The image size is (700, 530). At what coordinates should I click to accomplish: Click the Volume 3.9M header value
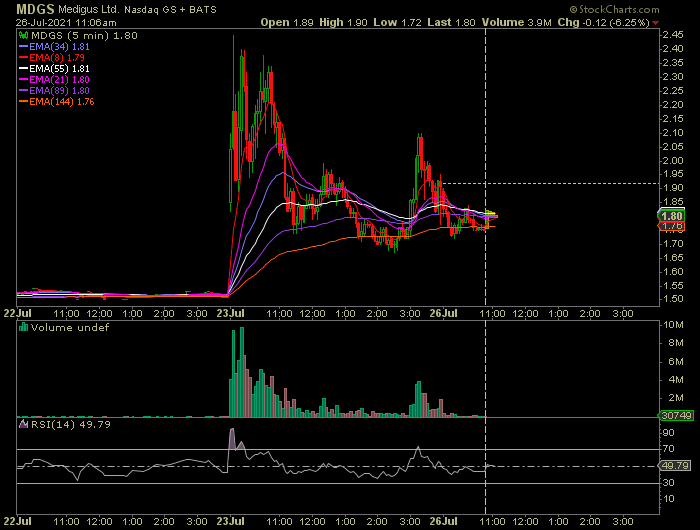pyautogui.click(x=517, y=22)
